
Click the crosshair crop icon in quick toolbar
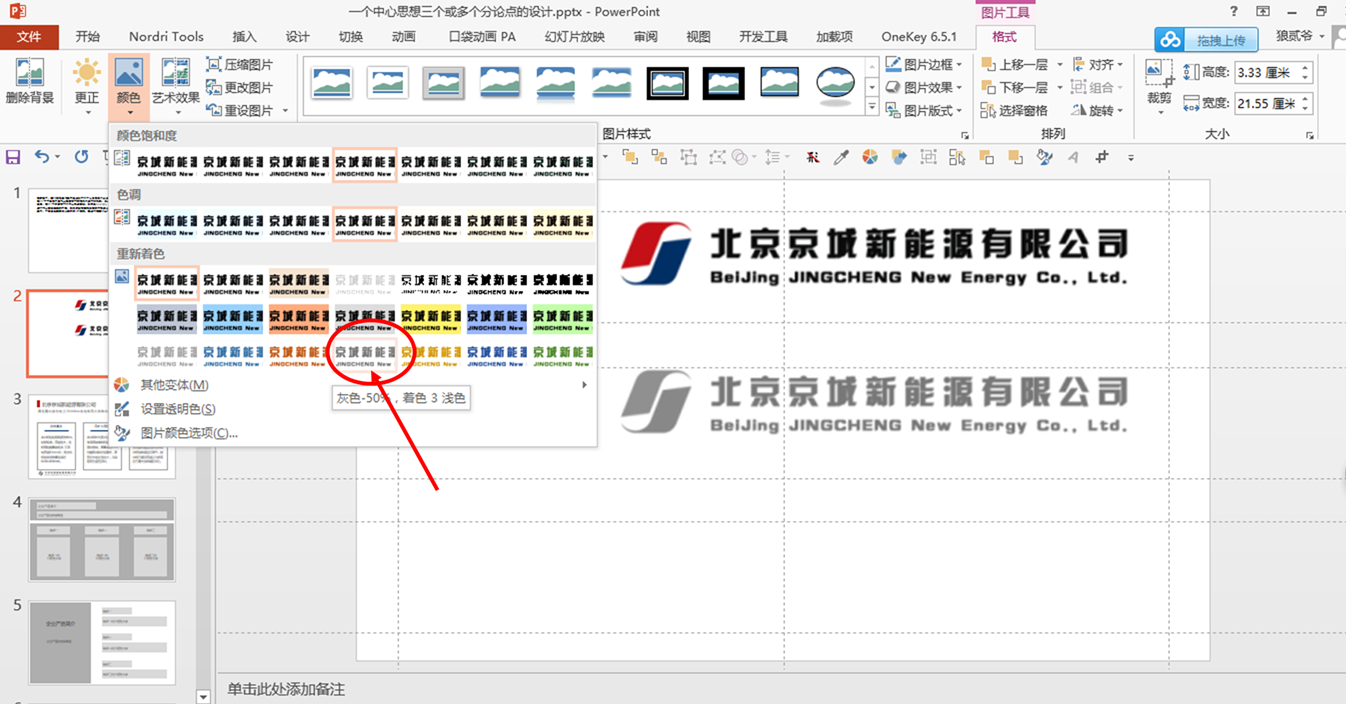1102,157
